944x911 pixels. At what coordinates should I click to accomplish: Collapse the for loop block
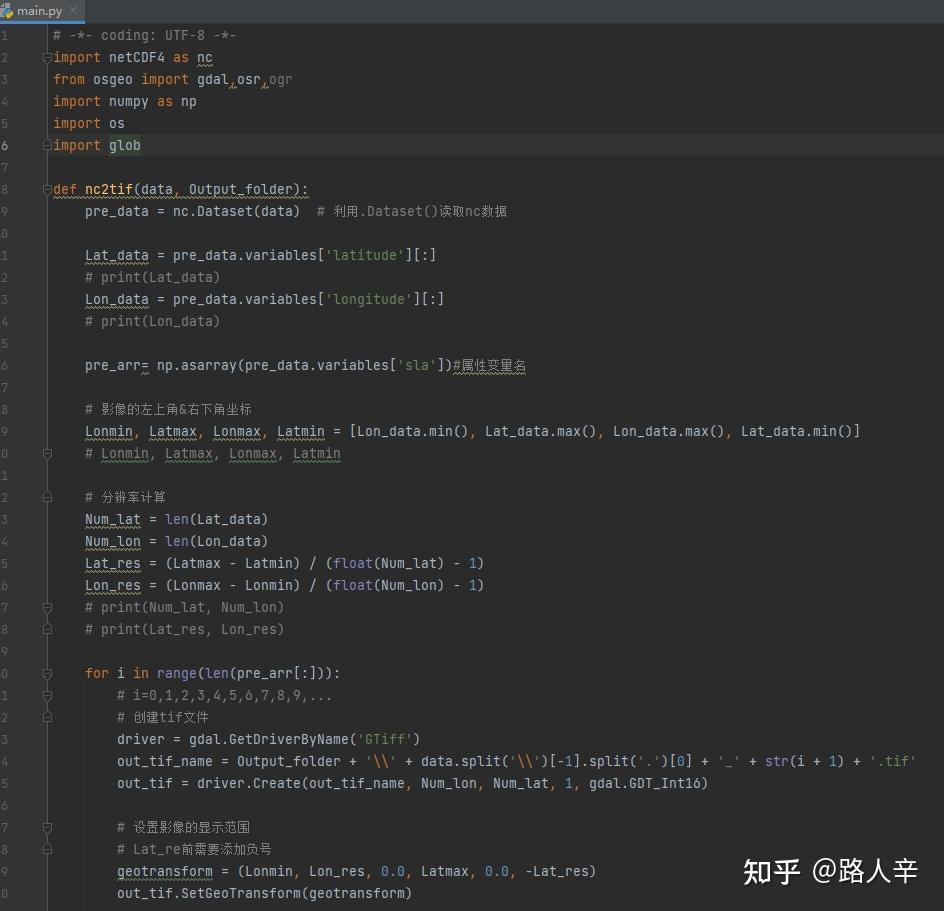(x=46, y=673)
